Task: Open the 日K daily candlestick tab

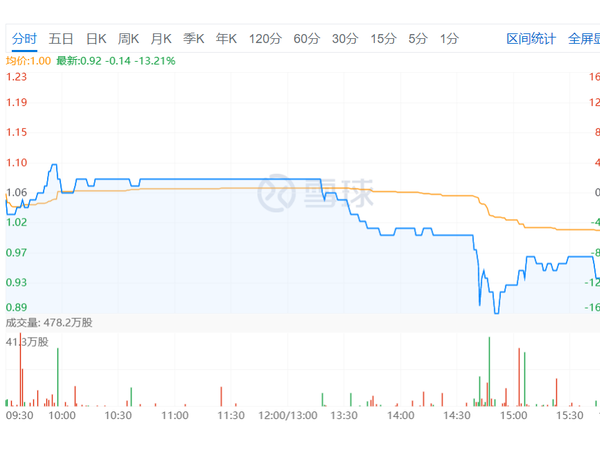Action: click(95, 39)
